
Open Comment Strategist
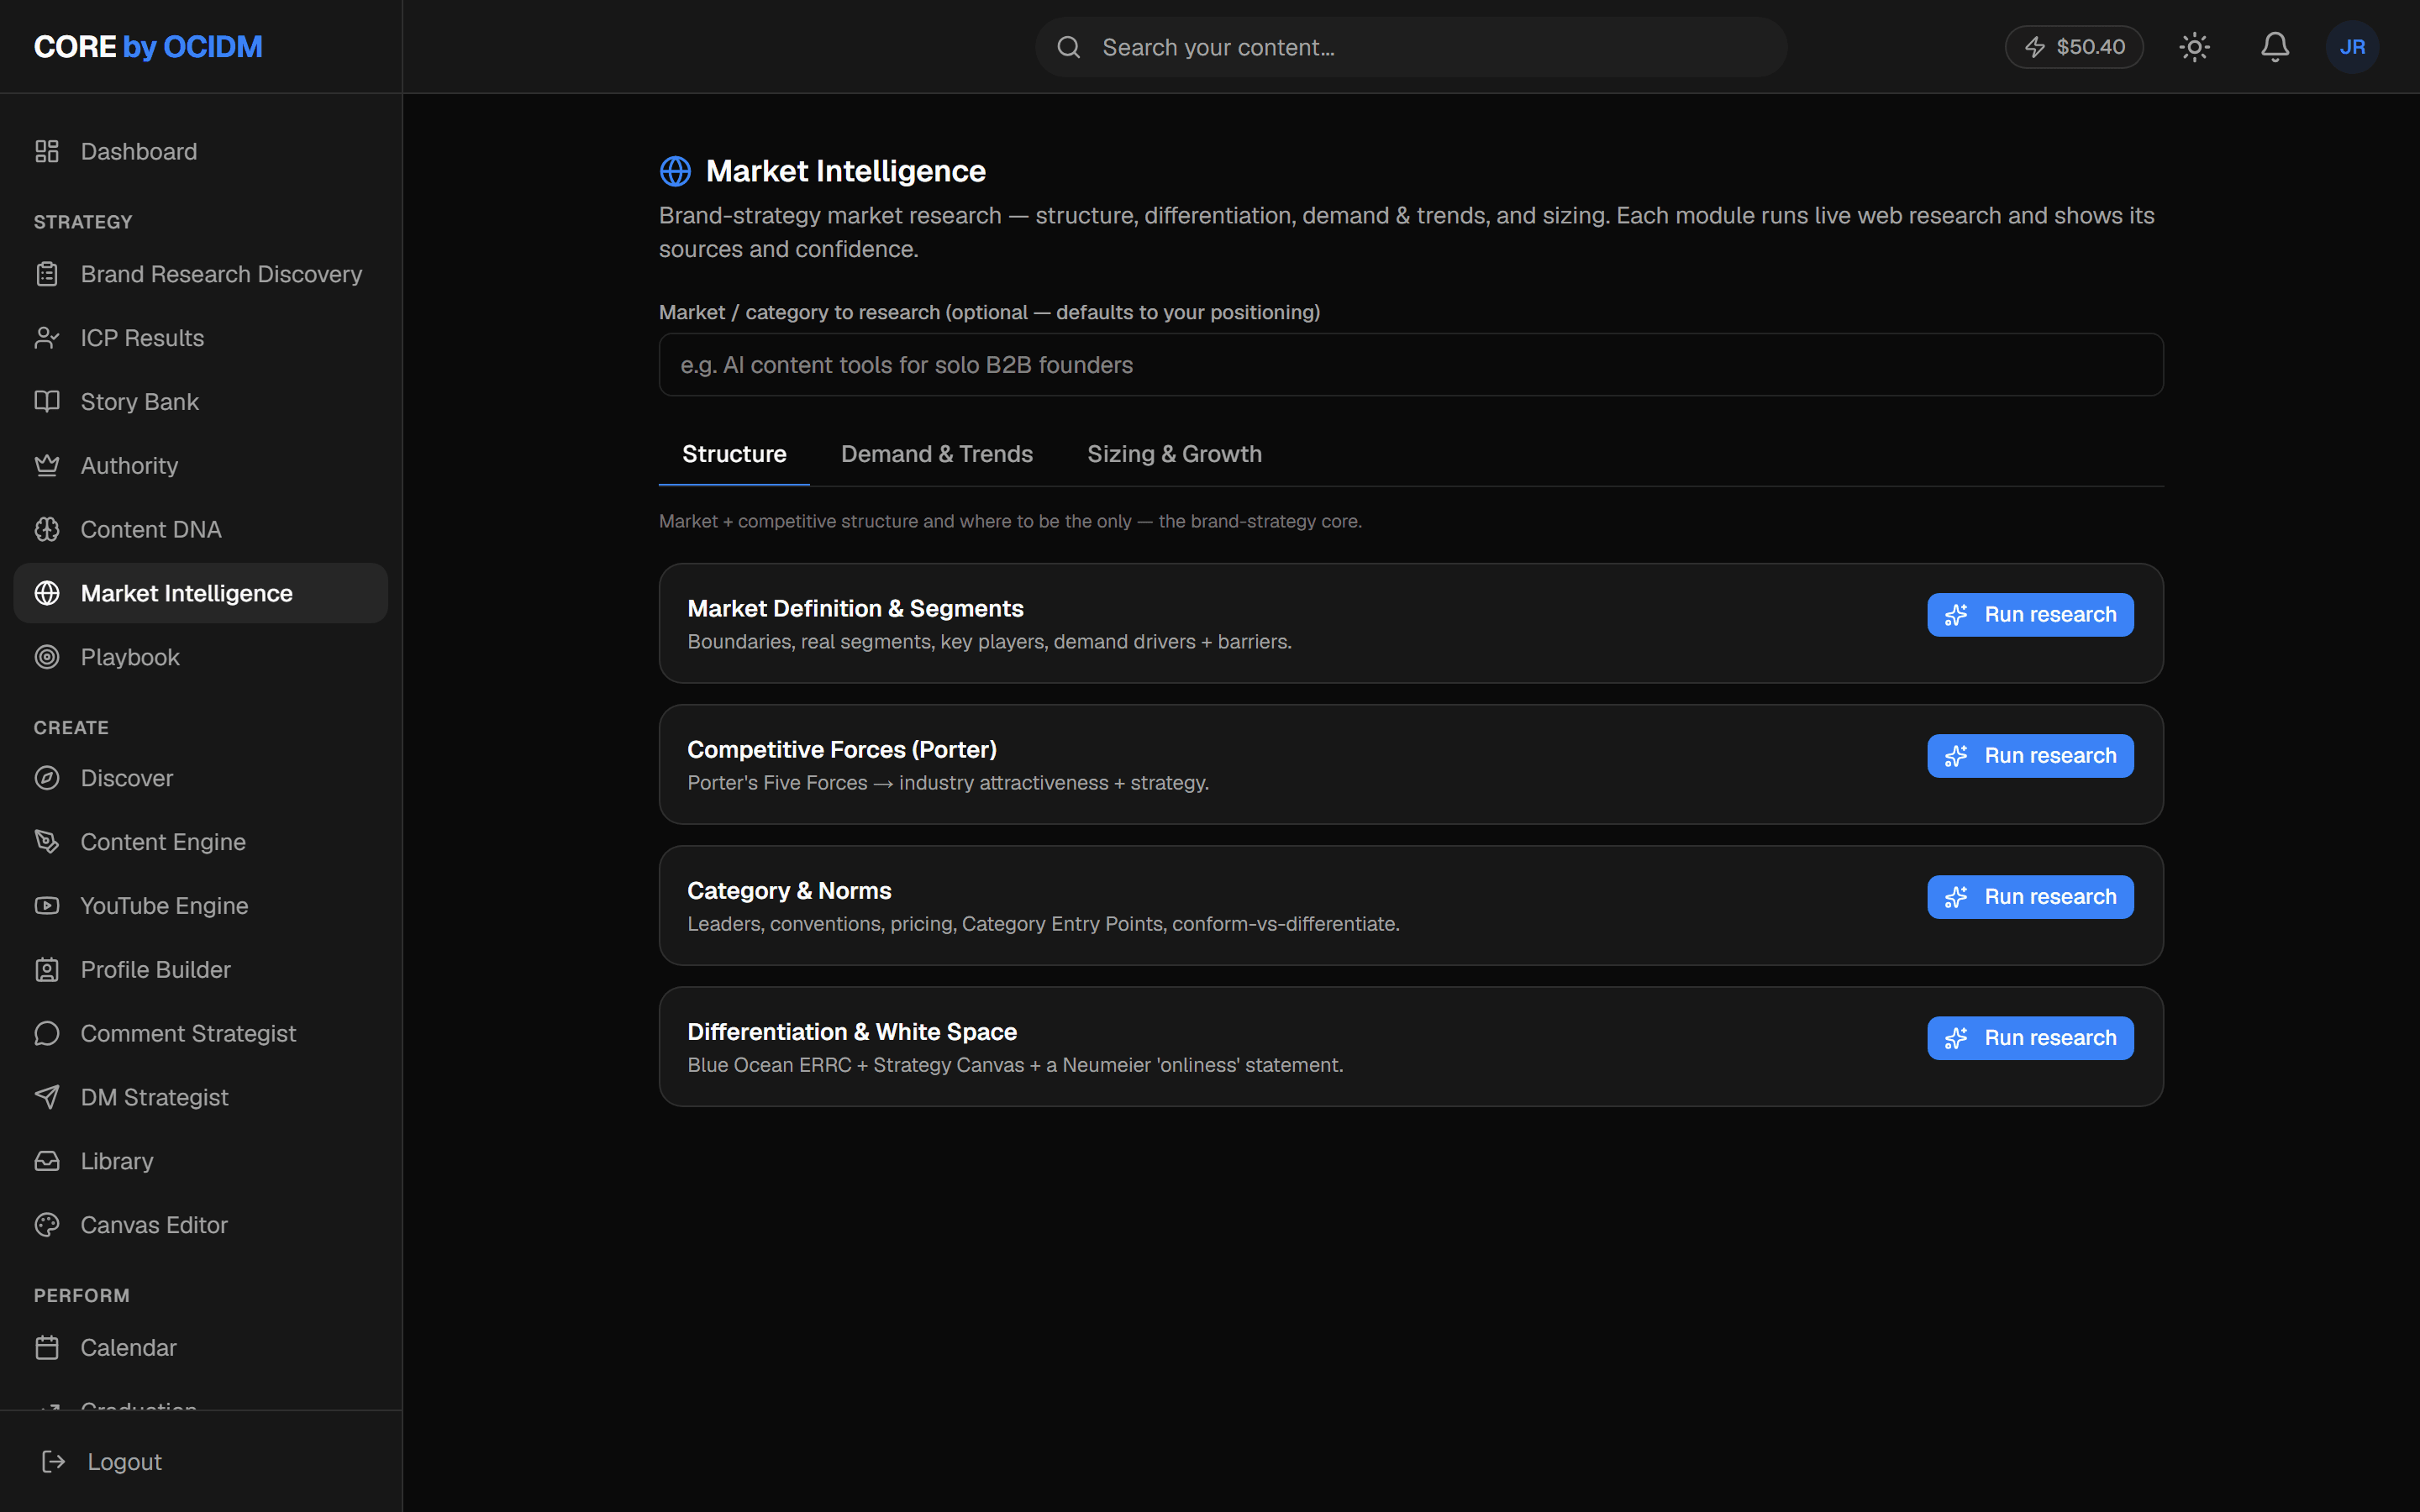pyautogui.click(x=201, y=1033)
